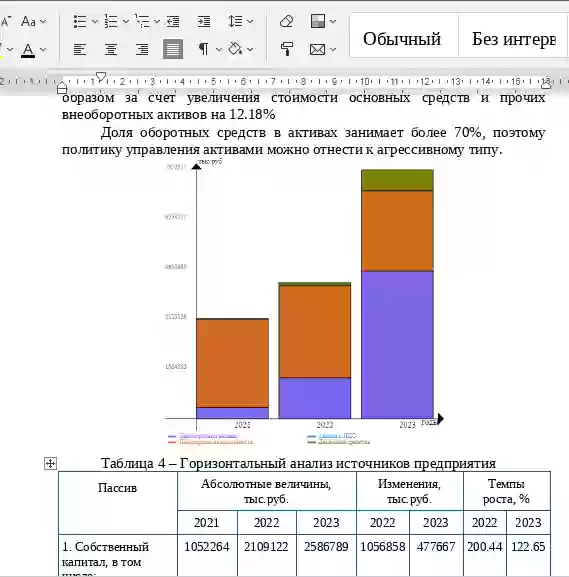The height and width of the screenshot is (577, 569).
Task: Click the paint roller format painter icon
Action: [x=286, y=49]
